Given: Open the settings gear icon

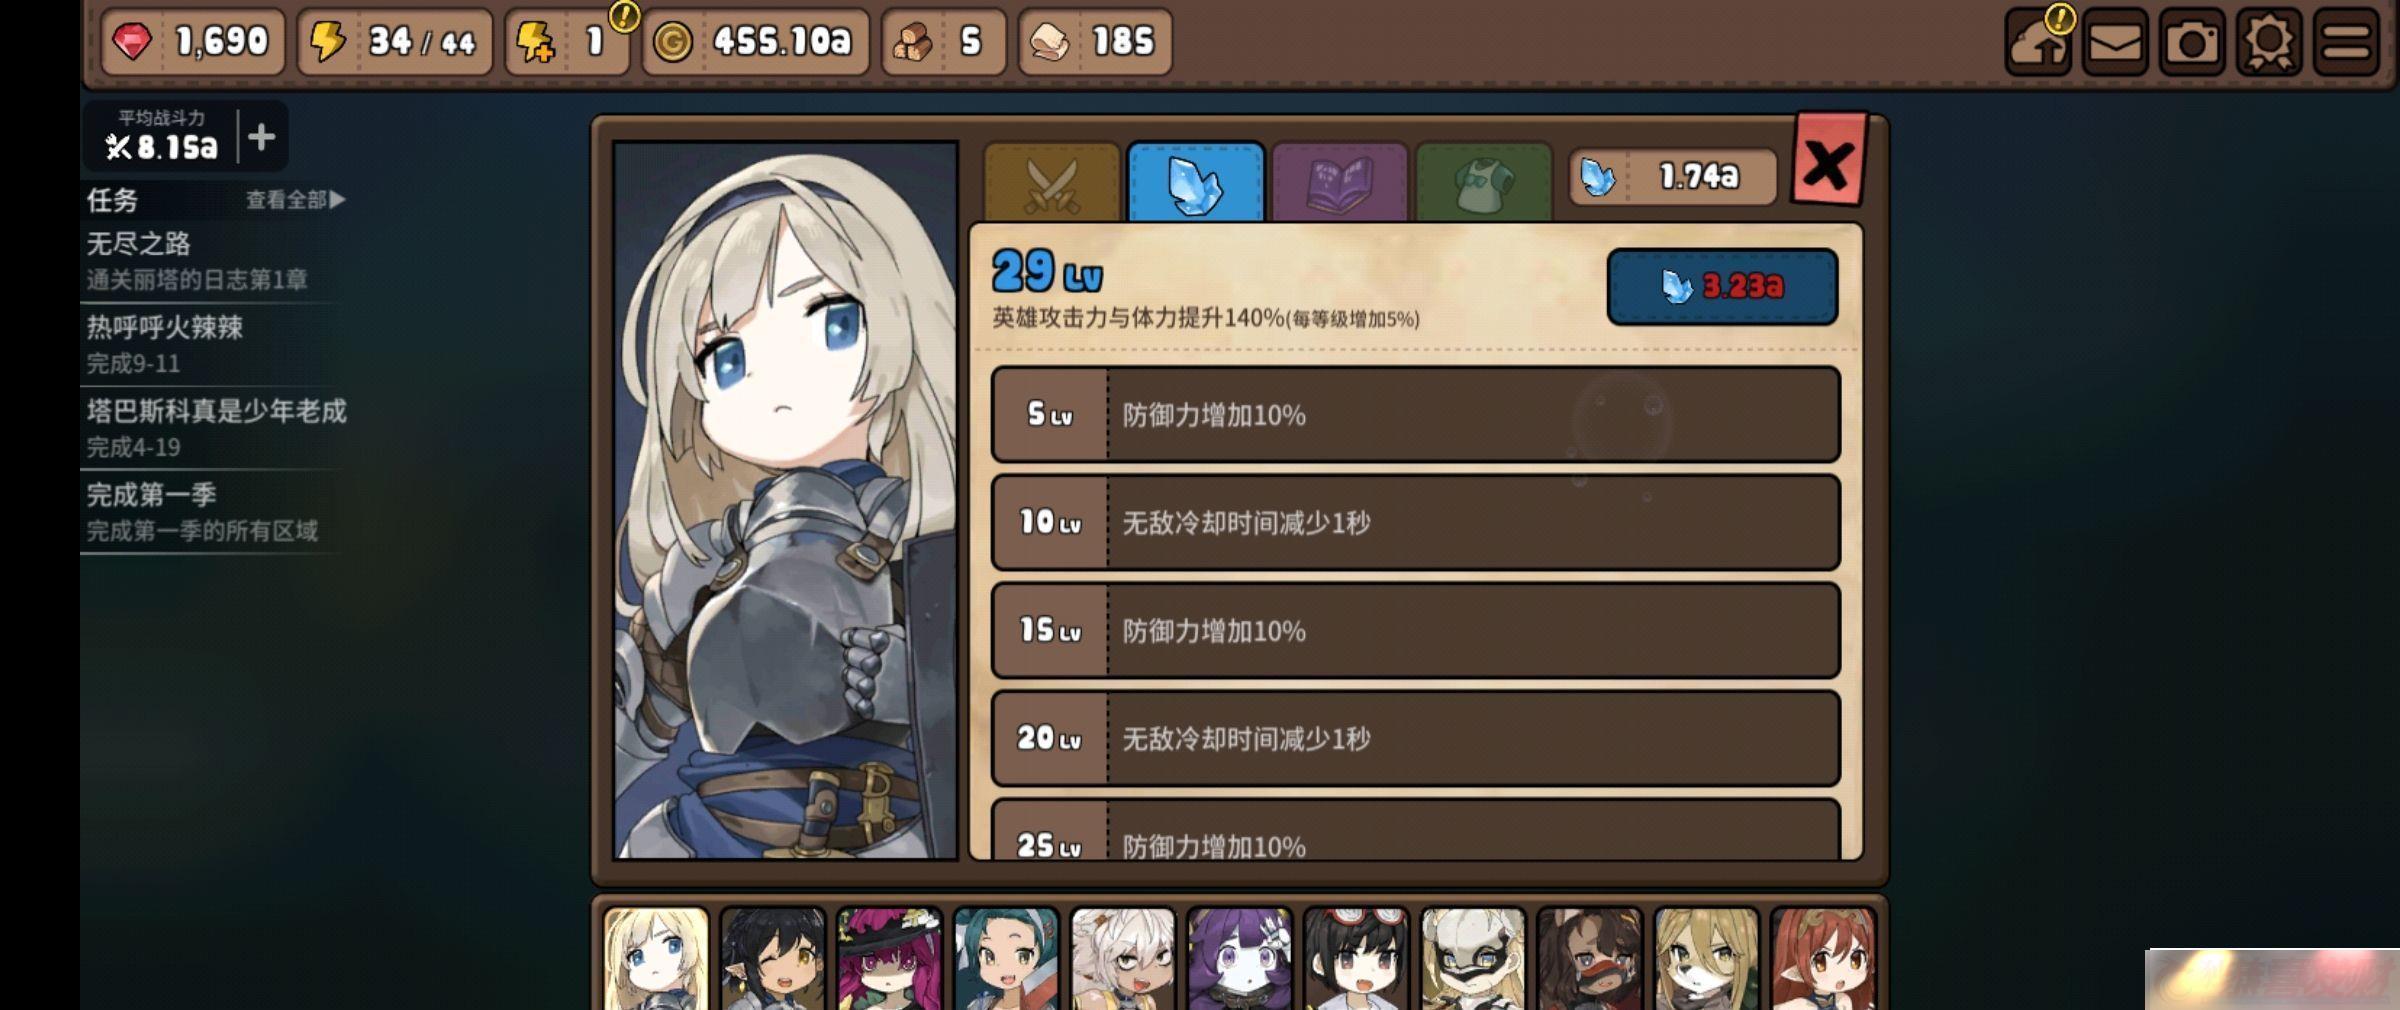Looking at the screenshot, I should pyautogui.click(x=2269, y=42).
